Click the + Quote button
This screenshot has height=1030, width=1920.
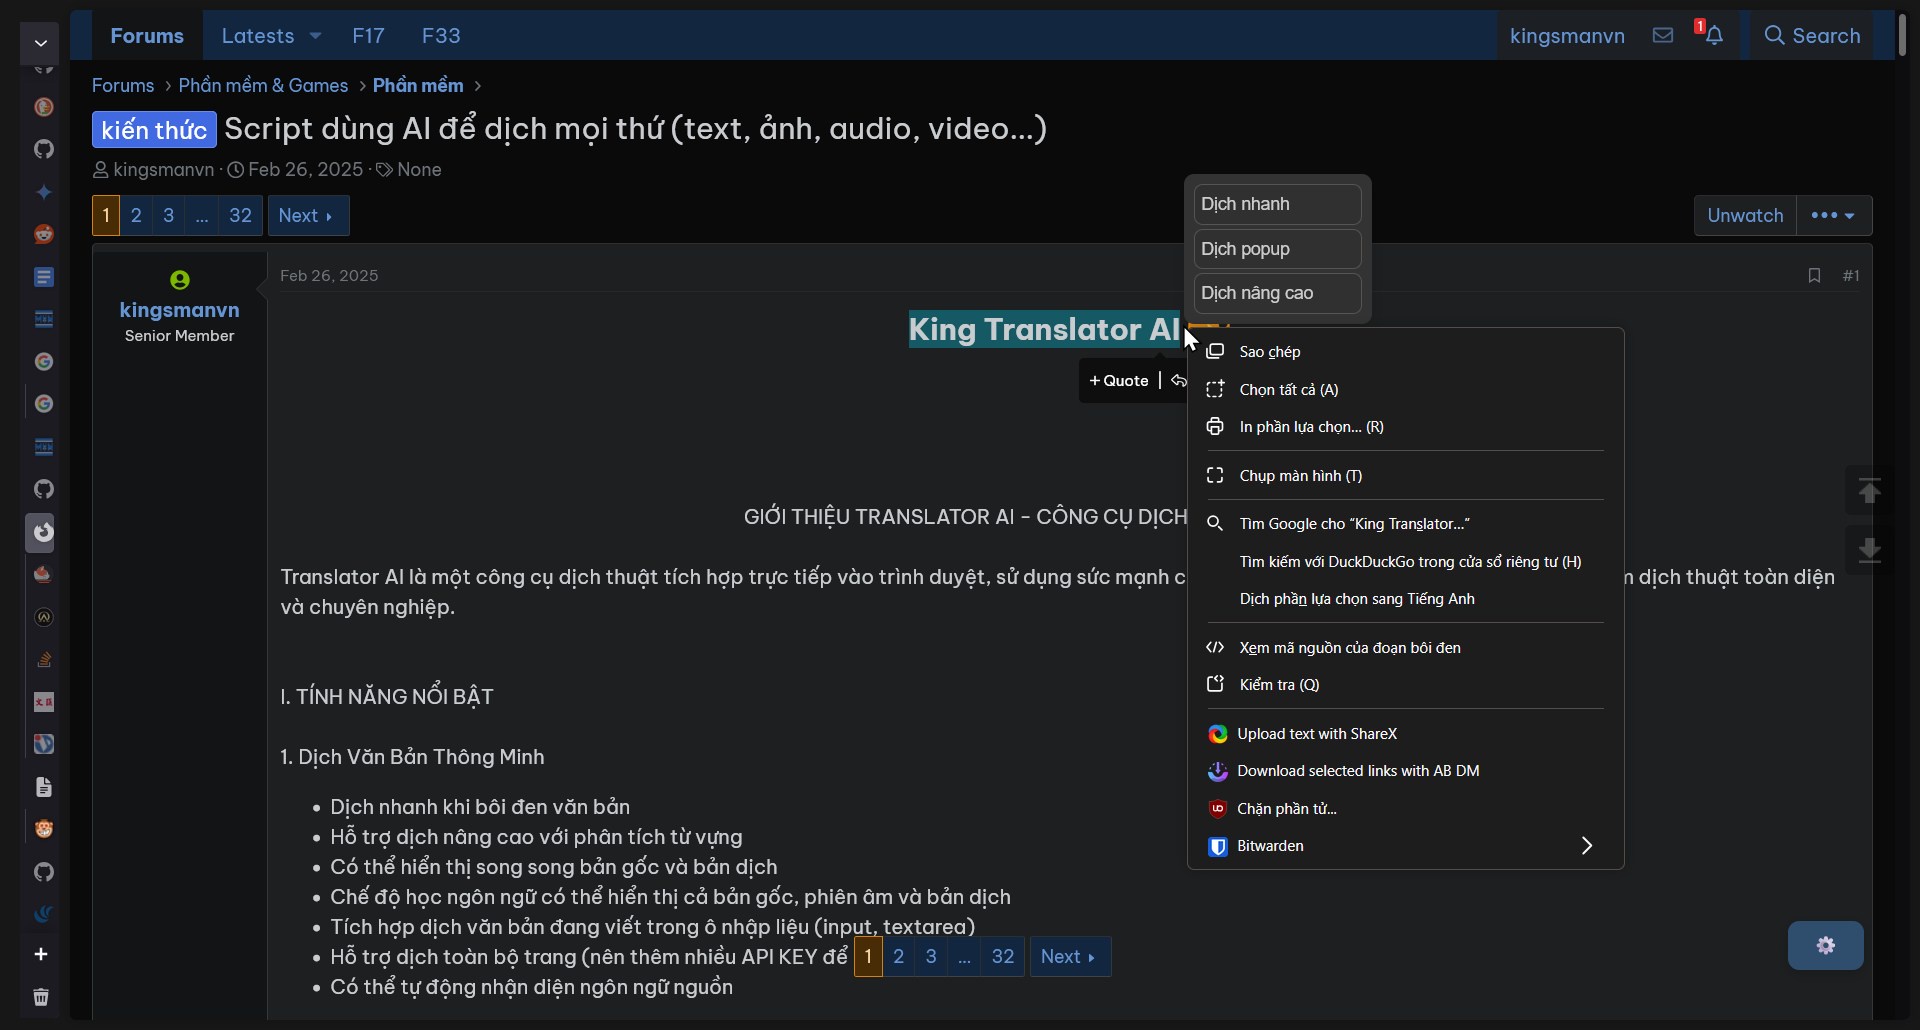point(1119,381)
